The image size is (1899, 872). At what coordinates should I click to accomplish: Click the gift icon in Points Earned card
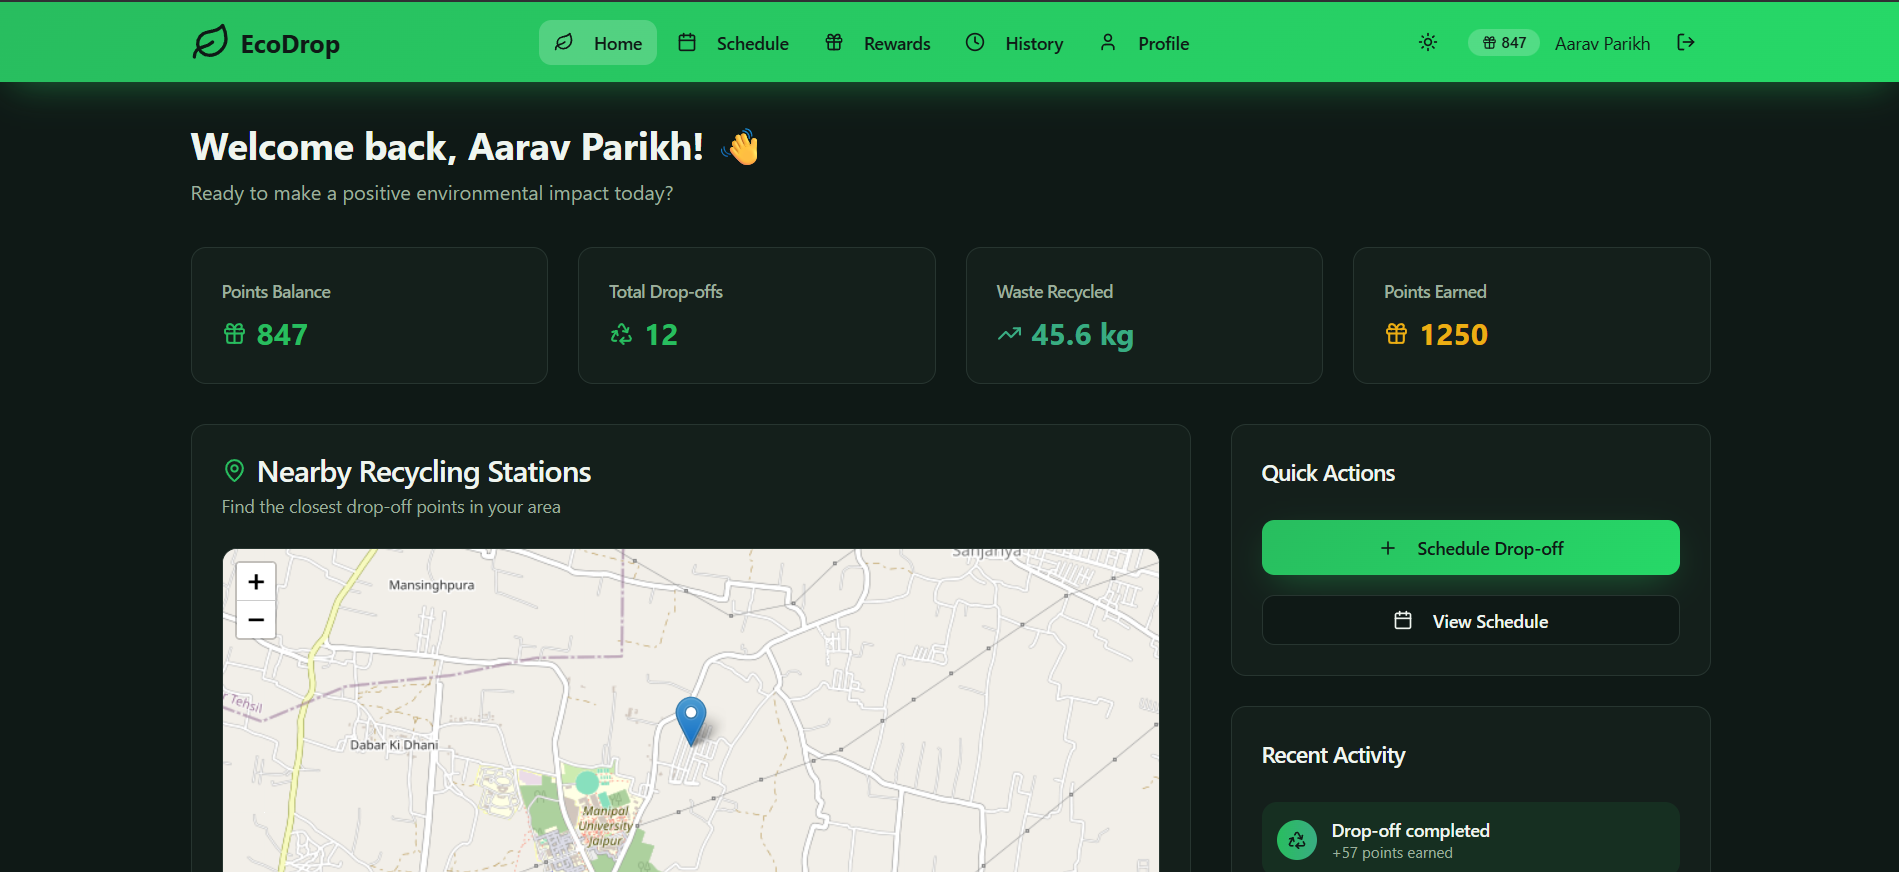tap(1396, 334)
